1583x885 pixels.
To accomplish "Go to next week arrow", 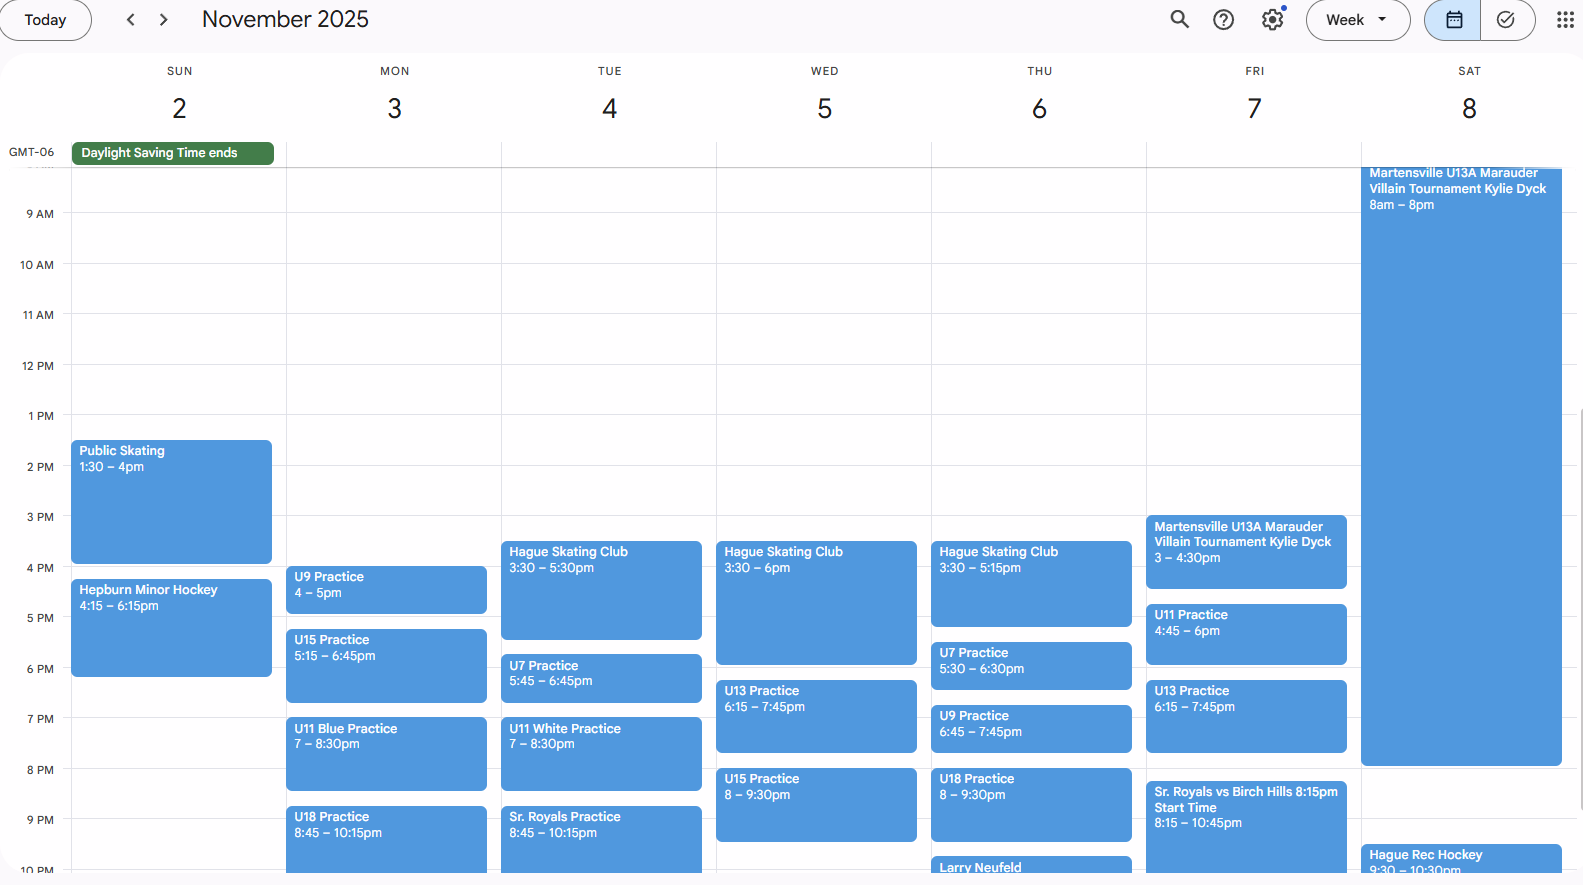I will [164, 20].
